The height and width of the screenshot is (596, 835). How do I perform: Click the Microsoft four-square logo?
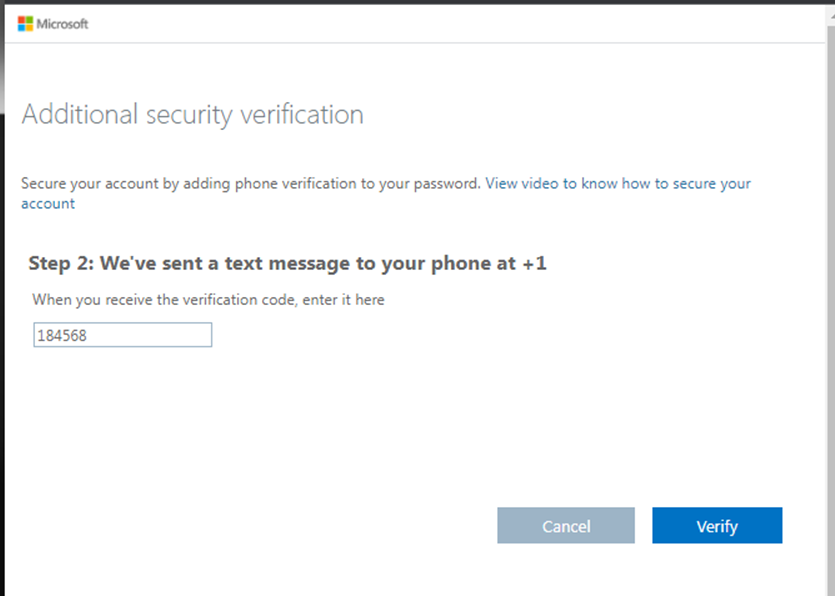coord(26,23)
